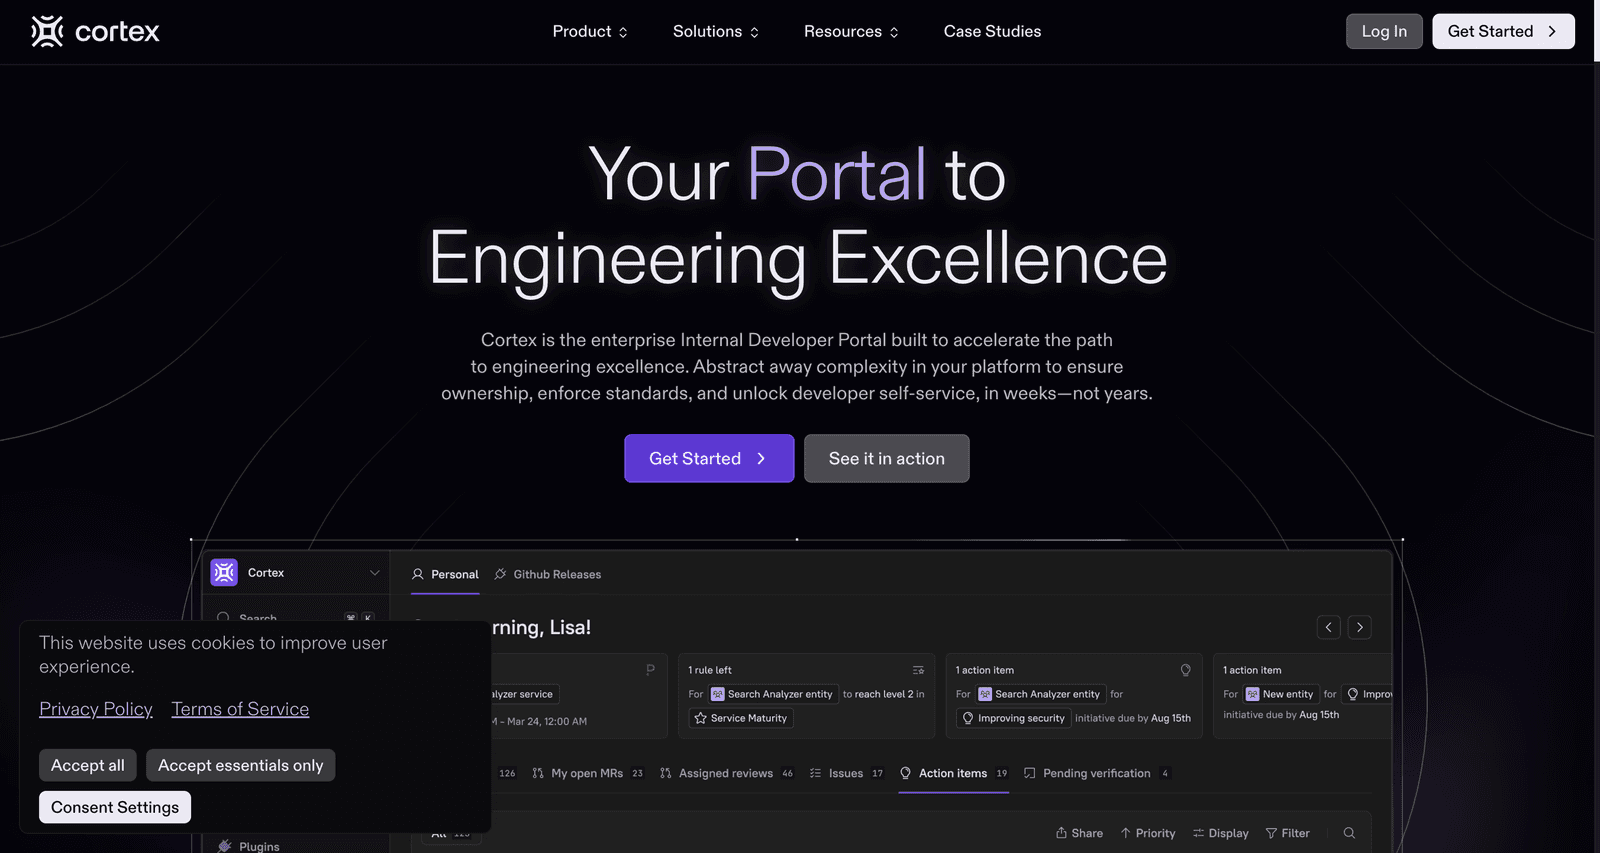Click the New entity tag
Image resolution: width=1600 pixels, height=853 pixels.
coord(1280,694)
